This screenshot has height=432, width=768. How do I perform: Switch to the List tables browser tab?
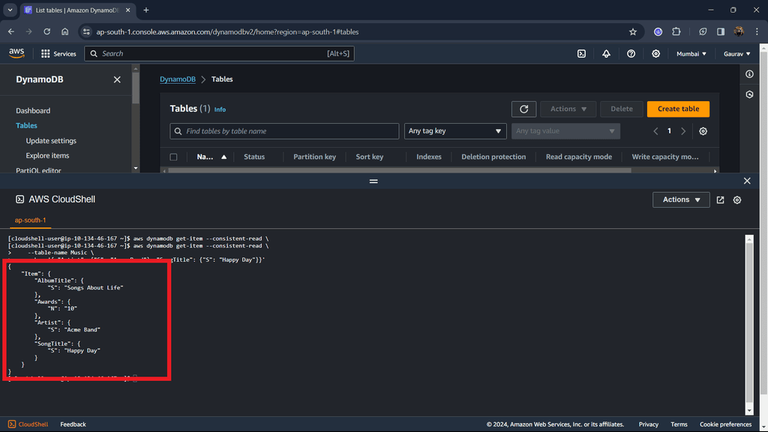click(x=76, y=10)
